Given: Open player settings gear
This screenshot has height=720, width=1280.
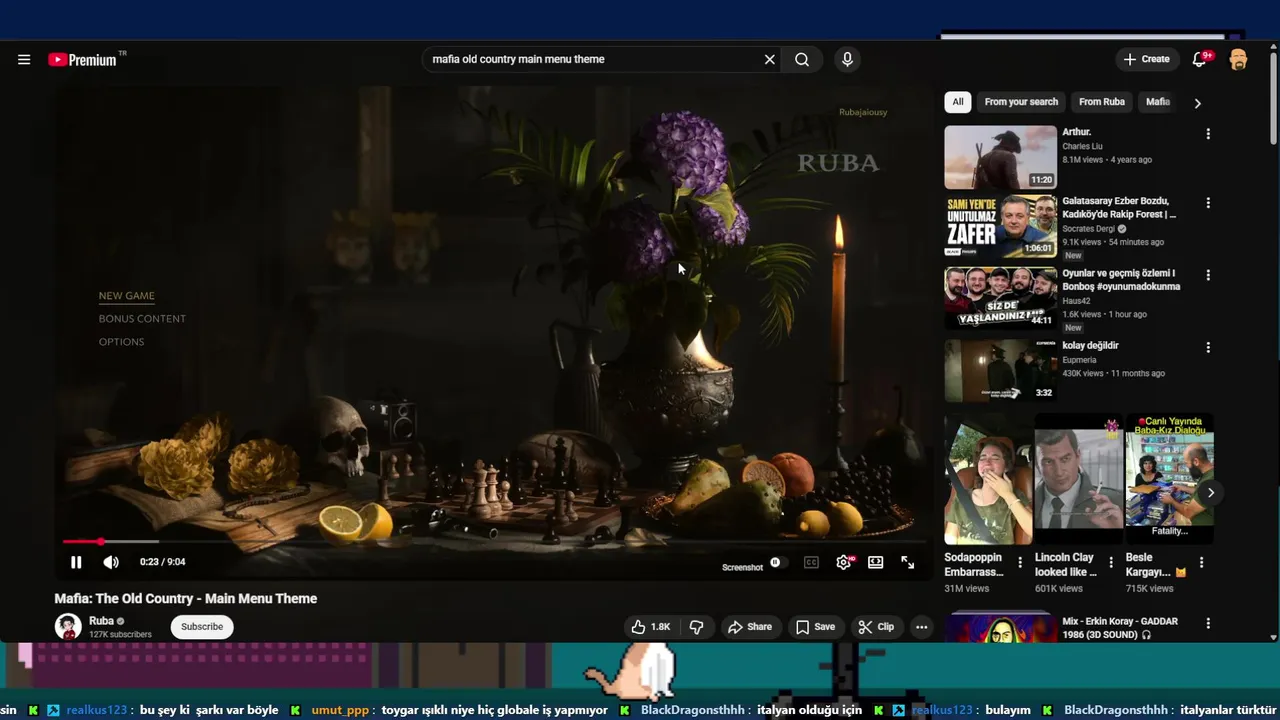Looking at the screenshot, I should point(844,562).
